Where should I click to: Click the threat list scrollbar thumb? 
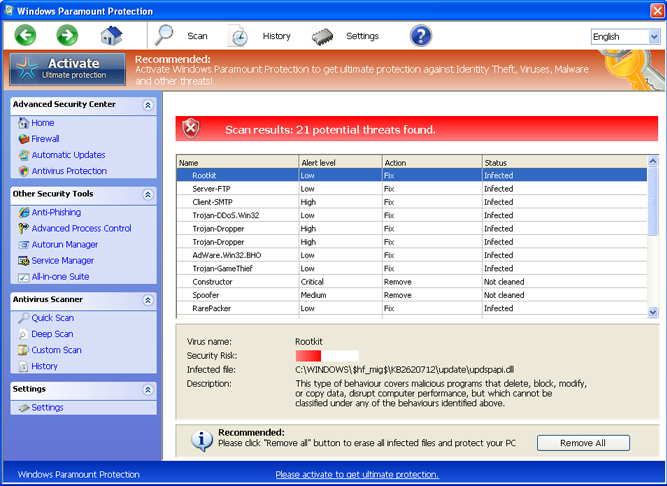point(653,202)
